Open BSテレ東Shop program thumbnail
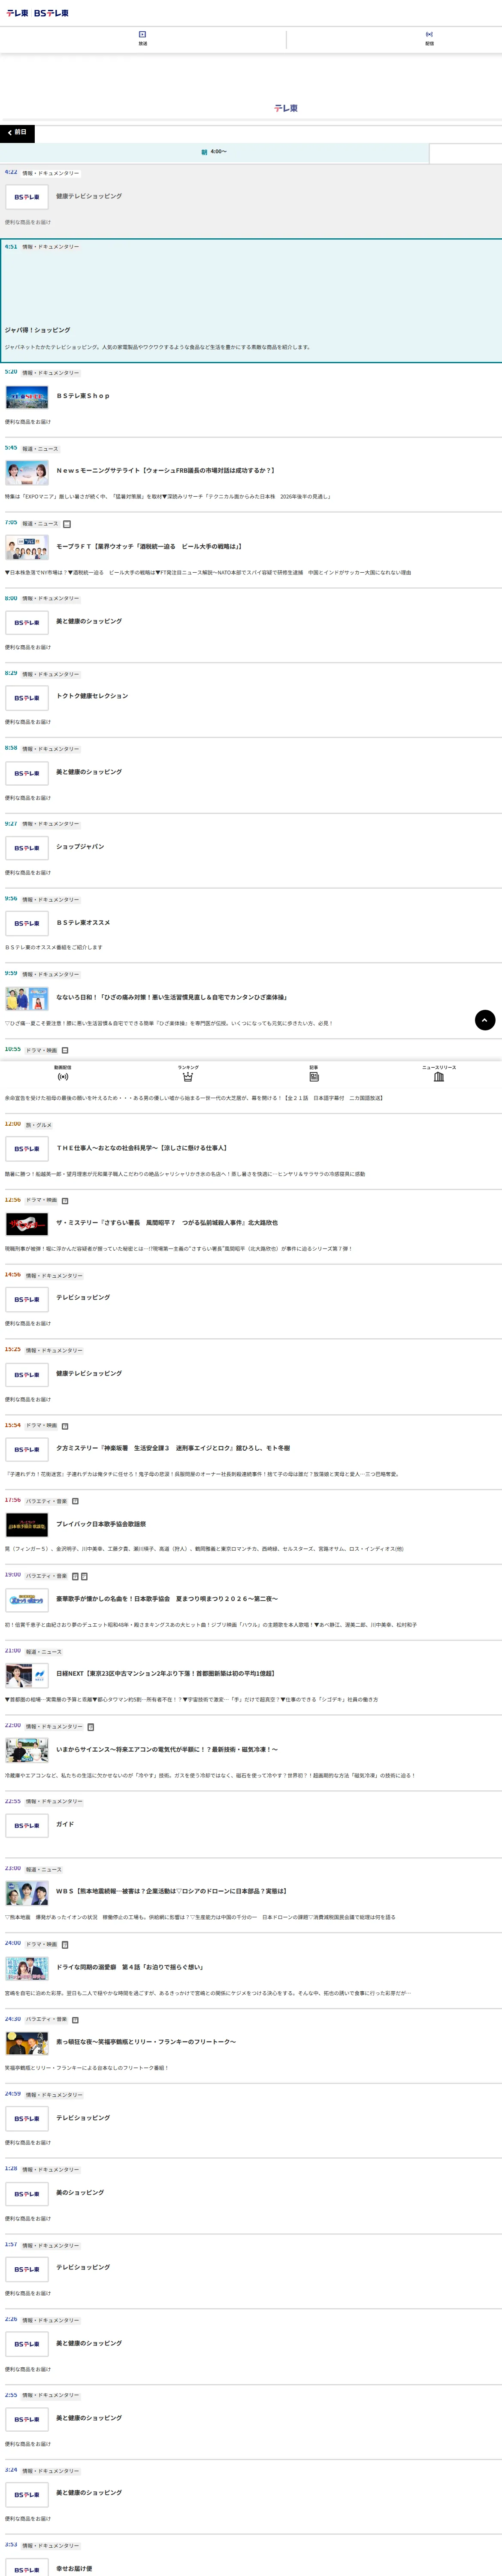 pyautogui.click(x=27, y=397)
